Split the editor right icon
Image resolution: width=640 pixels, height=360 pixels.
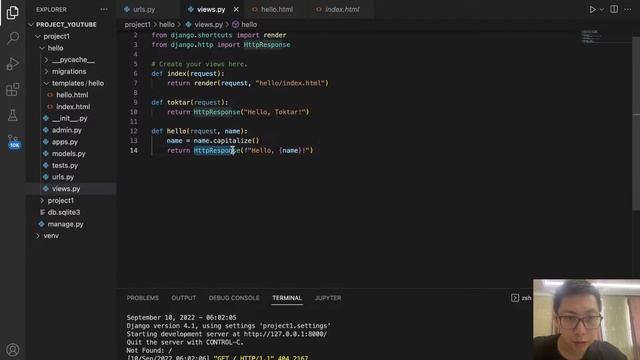[614, 9]
